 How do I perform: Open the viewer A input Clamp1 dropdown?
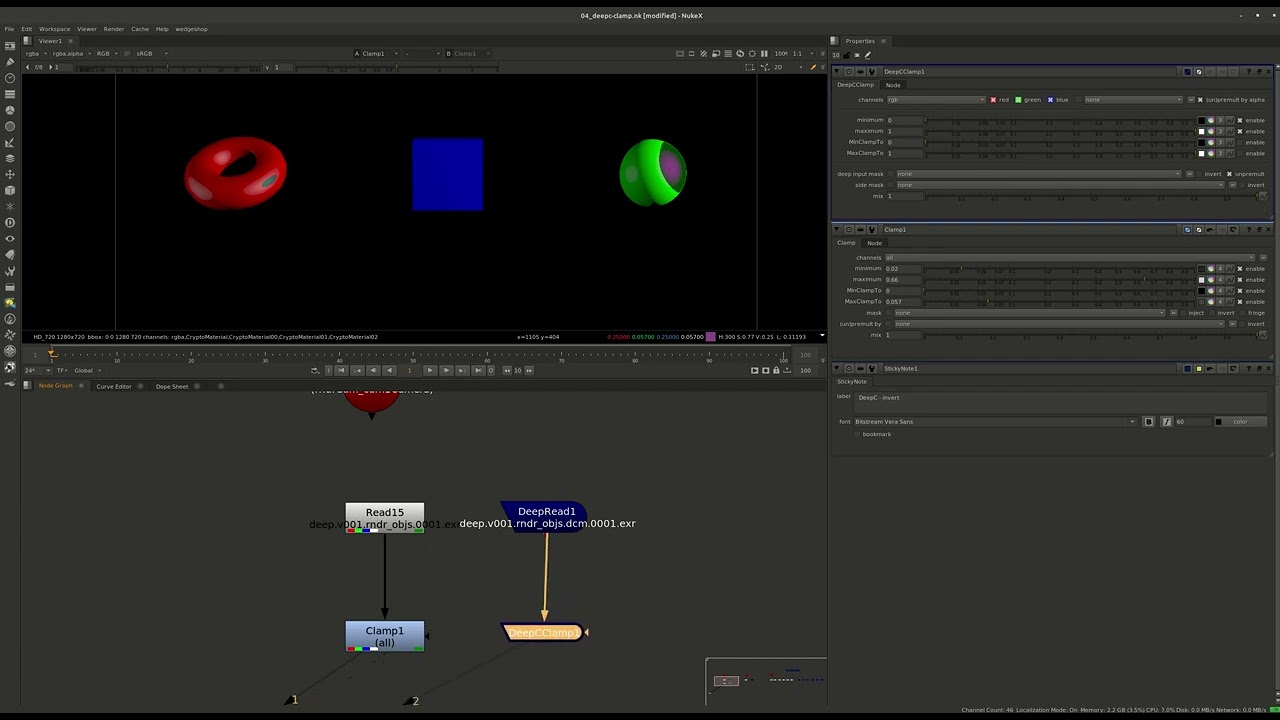pos(377,54)
